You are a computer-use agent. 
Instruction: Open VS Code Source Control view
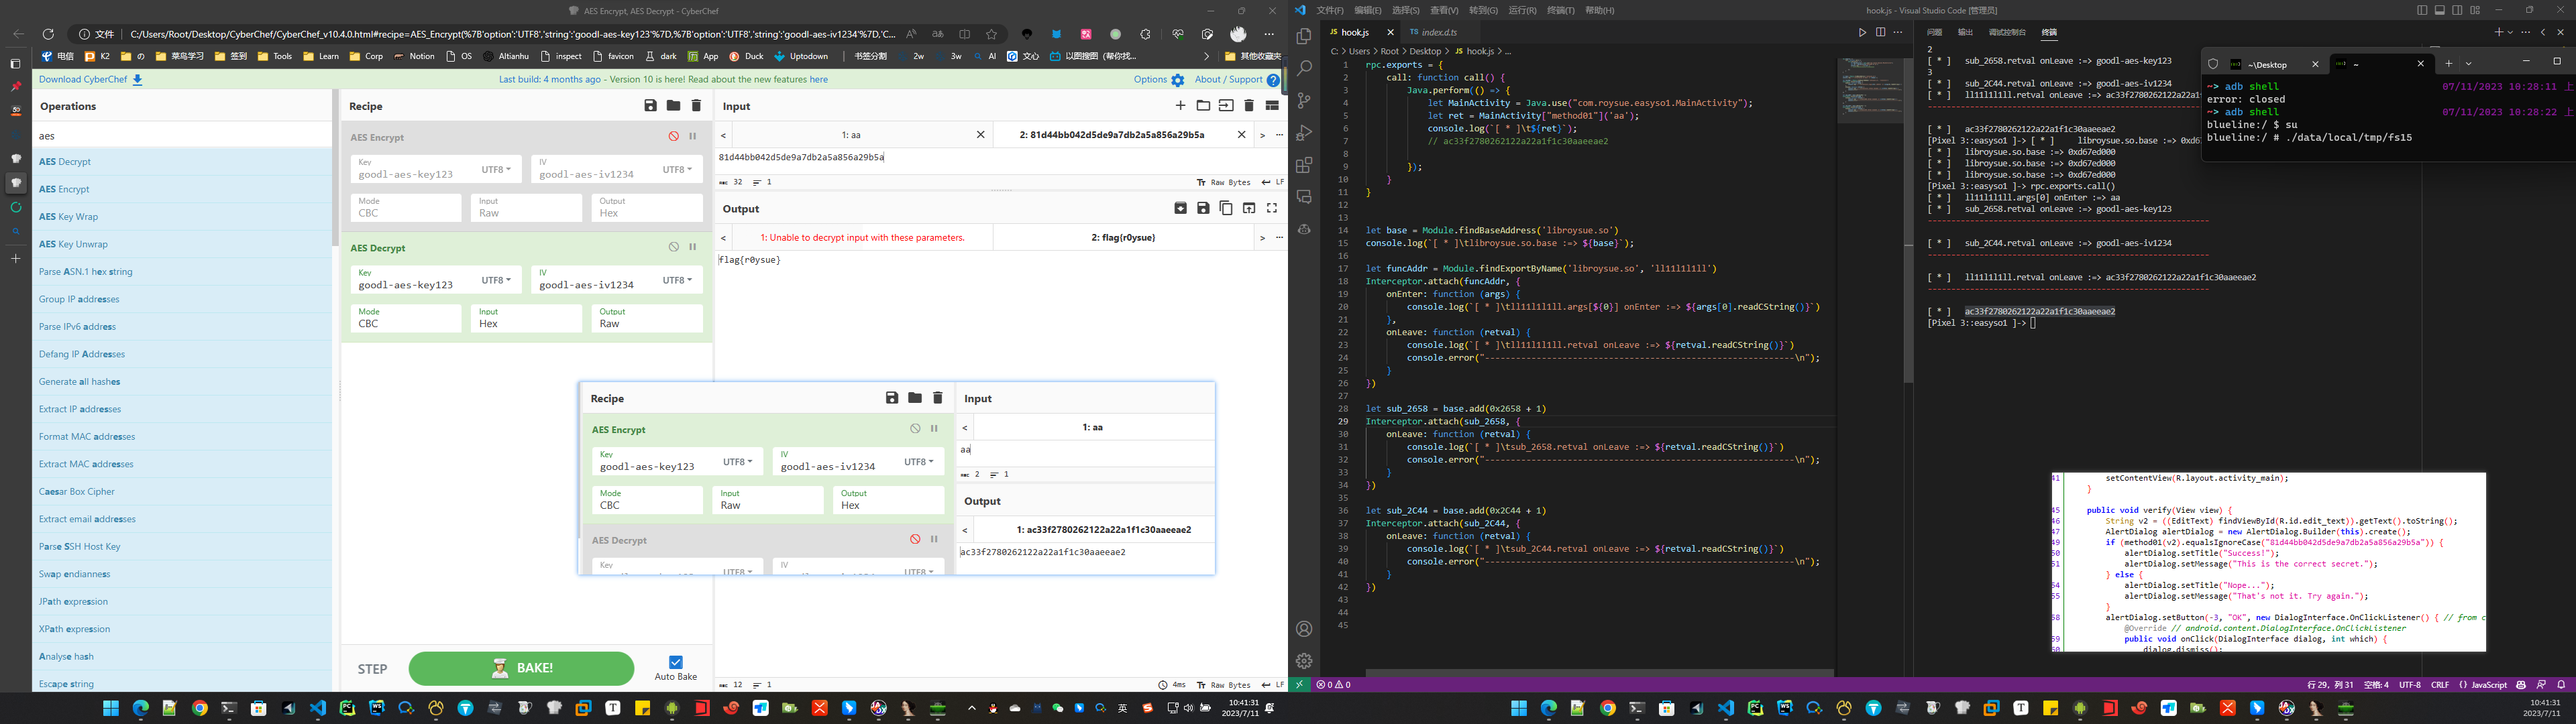click(x=1304, y=101)
